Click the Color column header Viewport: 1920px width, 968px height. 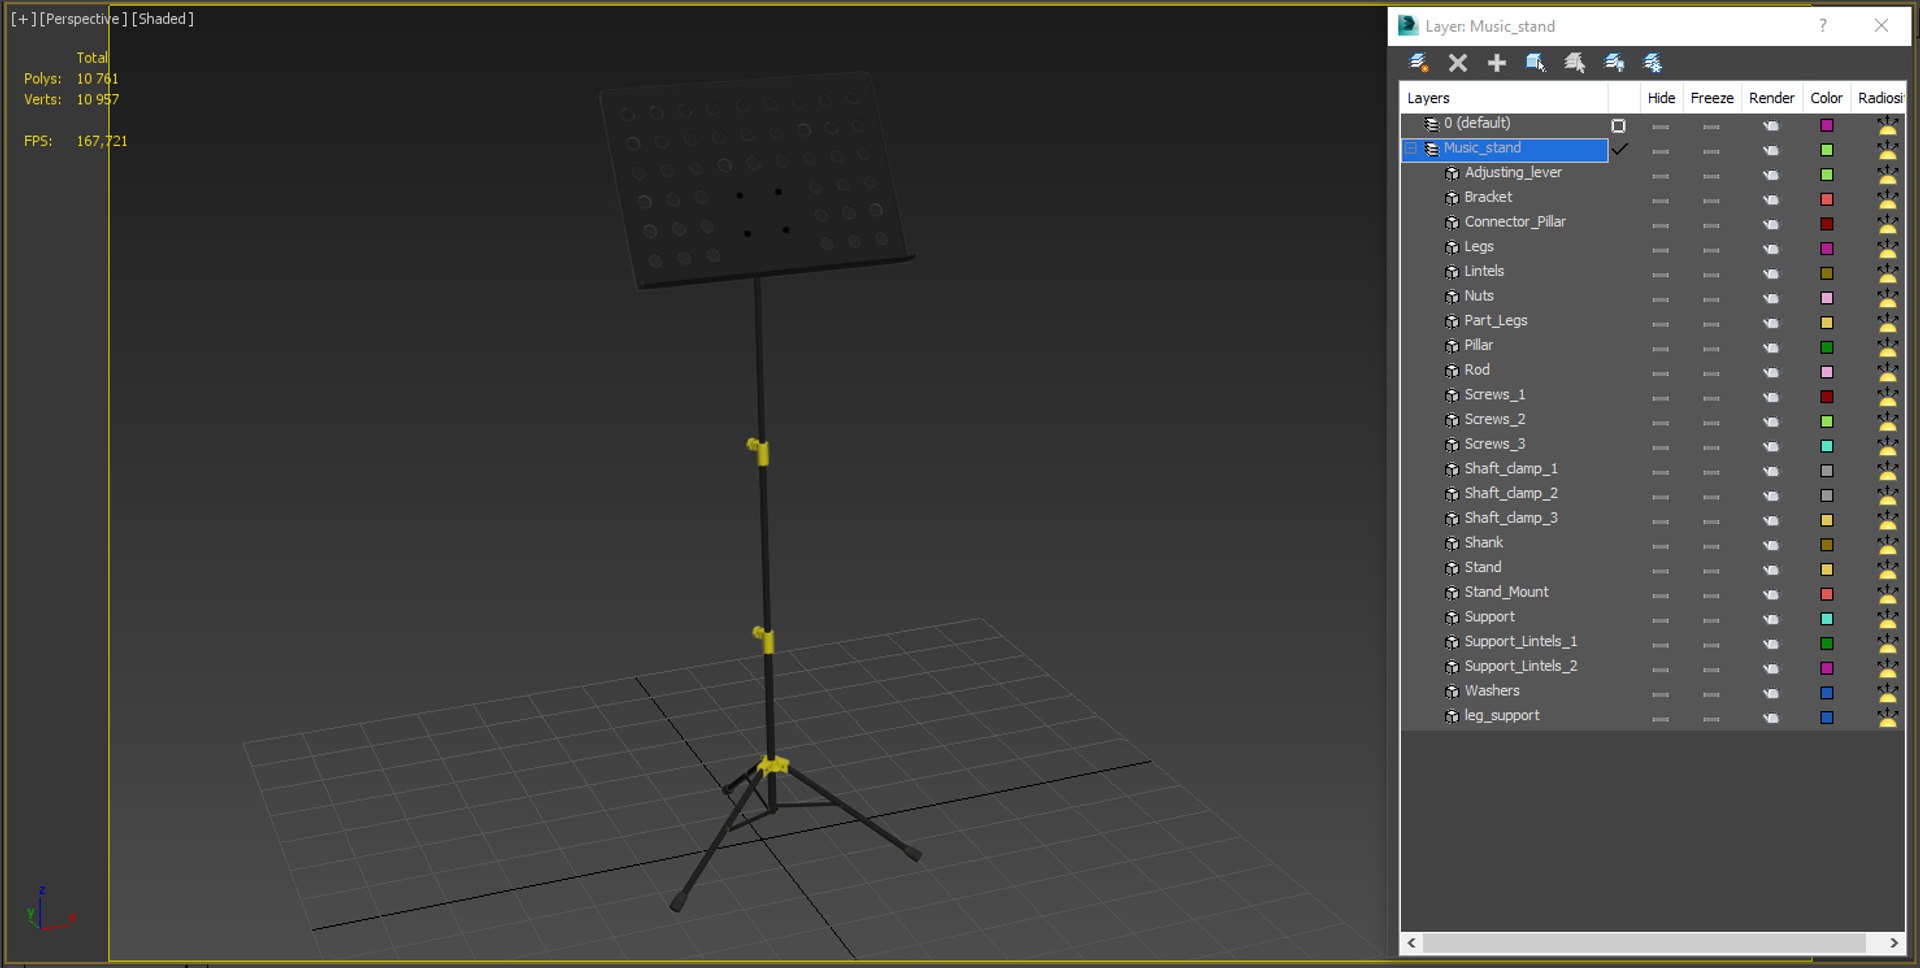(x=1826, y=98)
